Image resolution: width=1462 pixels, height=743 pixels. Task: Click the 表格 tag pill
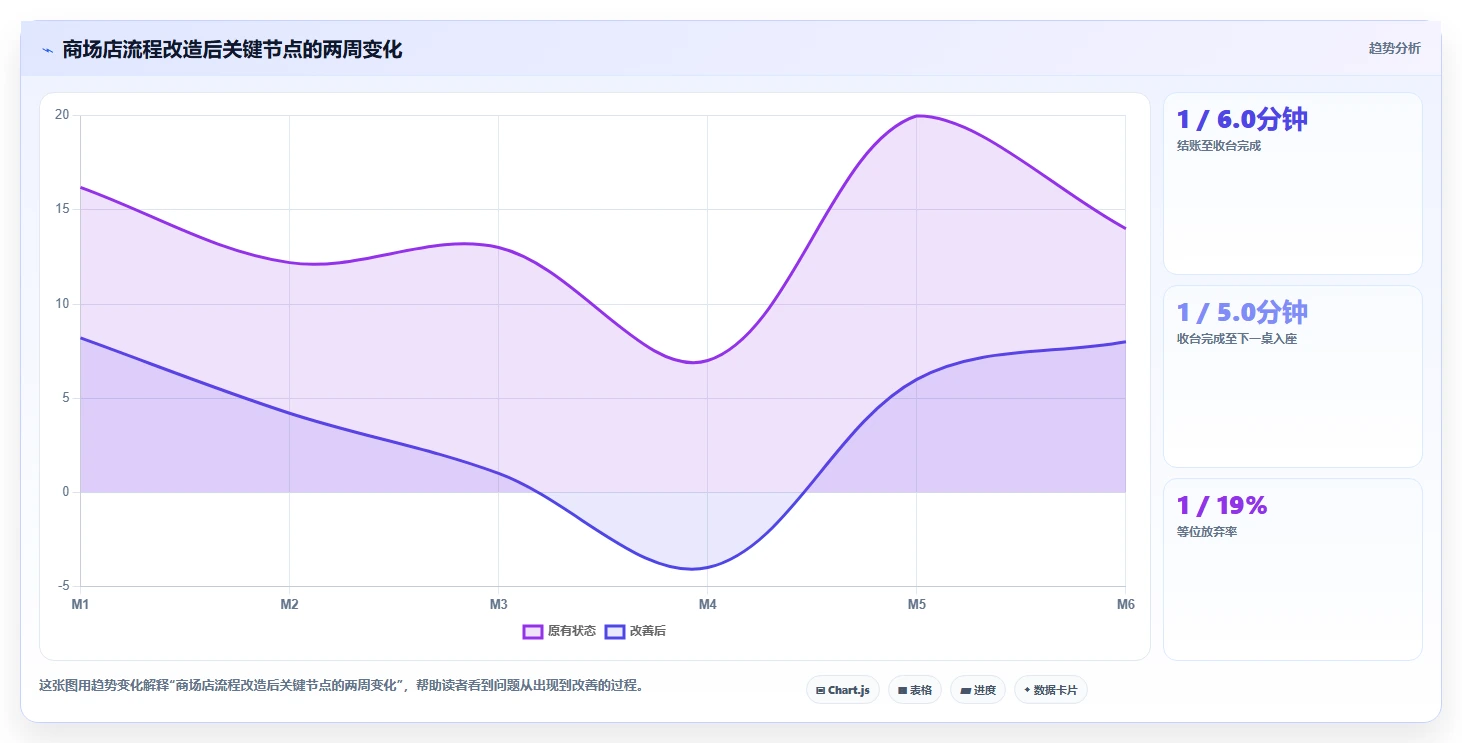pyautogui.click(x=915, y=690)
